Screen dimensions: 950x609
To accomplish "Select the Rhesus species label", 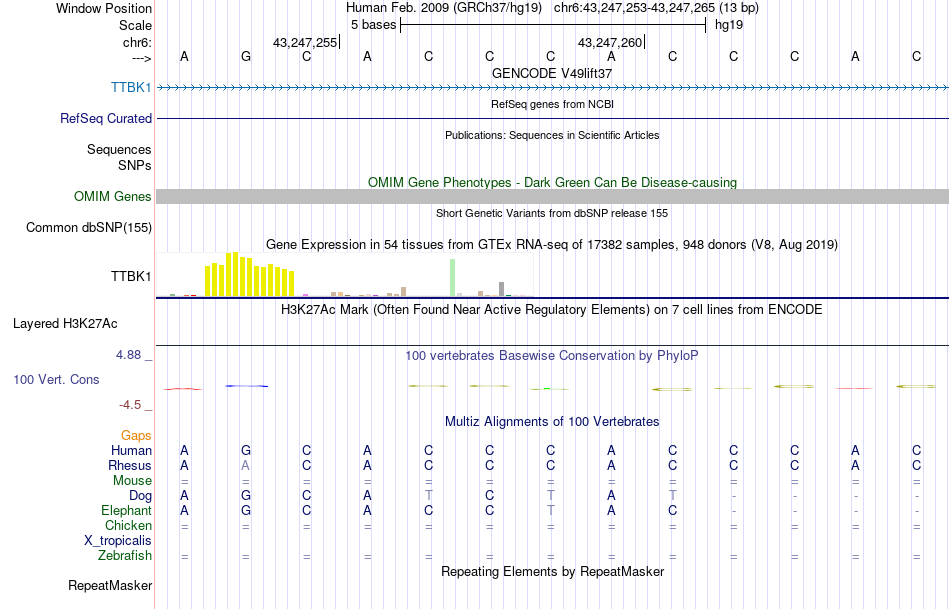I will coord(130,465).
